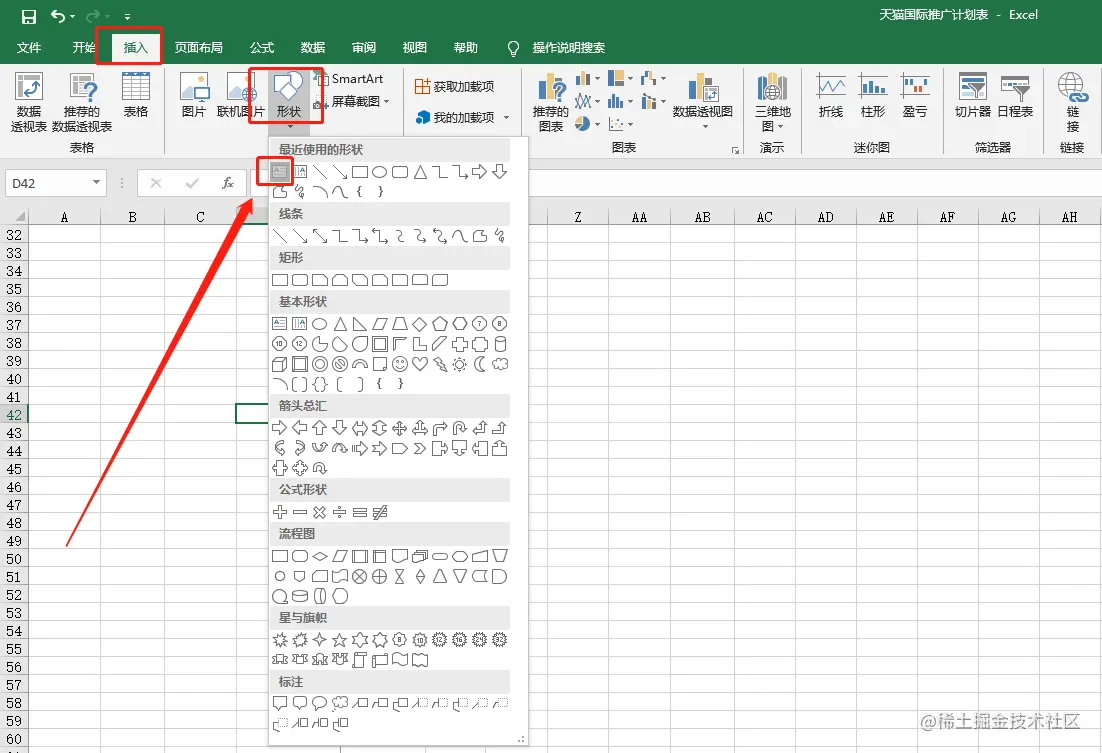Open Recommended PivotTables (推荐的数据透视表)
This screenshot has height=753, width=1102.
tap(82, 103)
